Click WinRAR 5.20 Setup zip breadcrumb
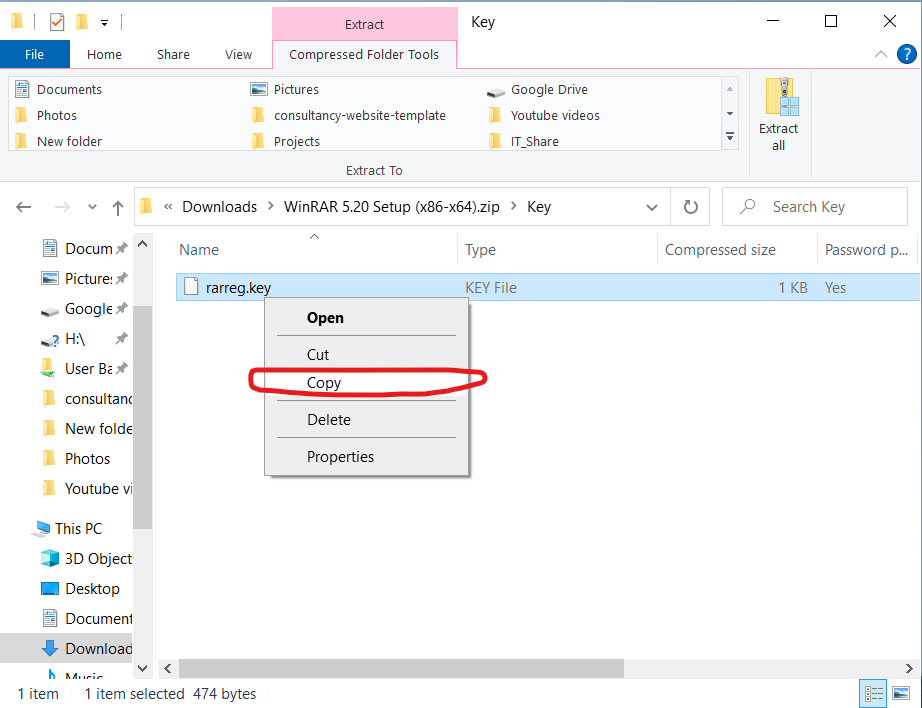The height and width of the screenshot is (708, 922). tap(392, 207)
